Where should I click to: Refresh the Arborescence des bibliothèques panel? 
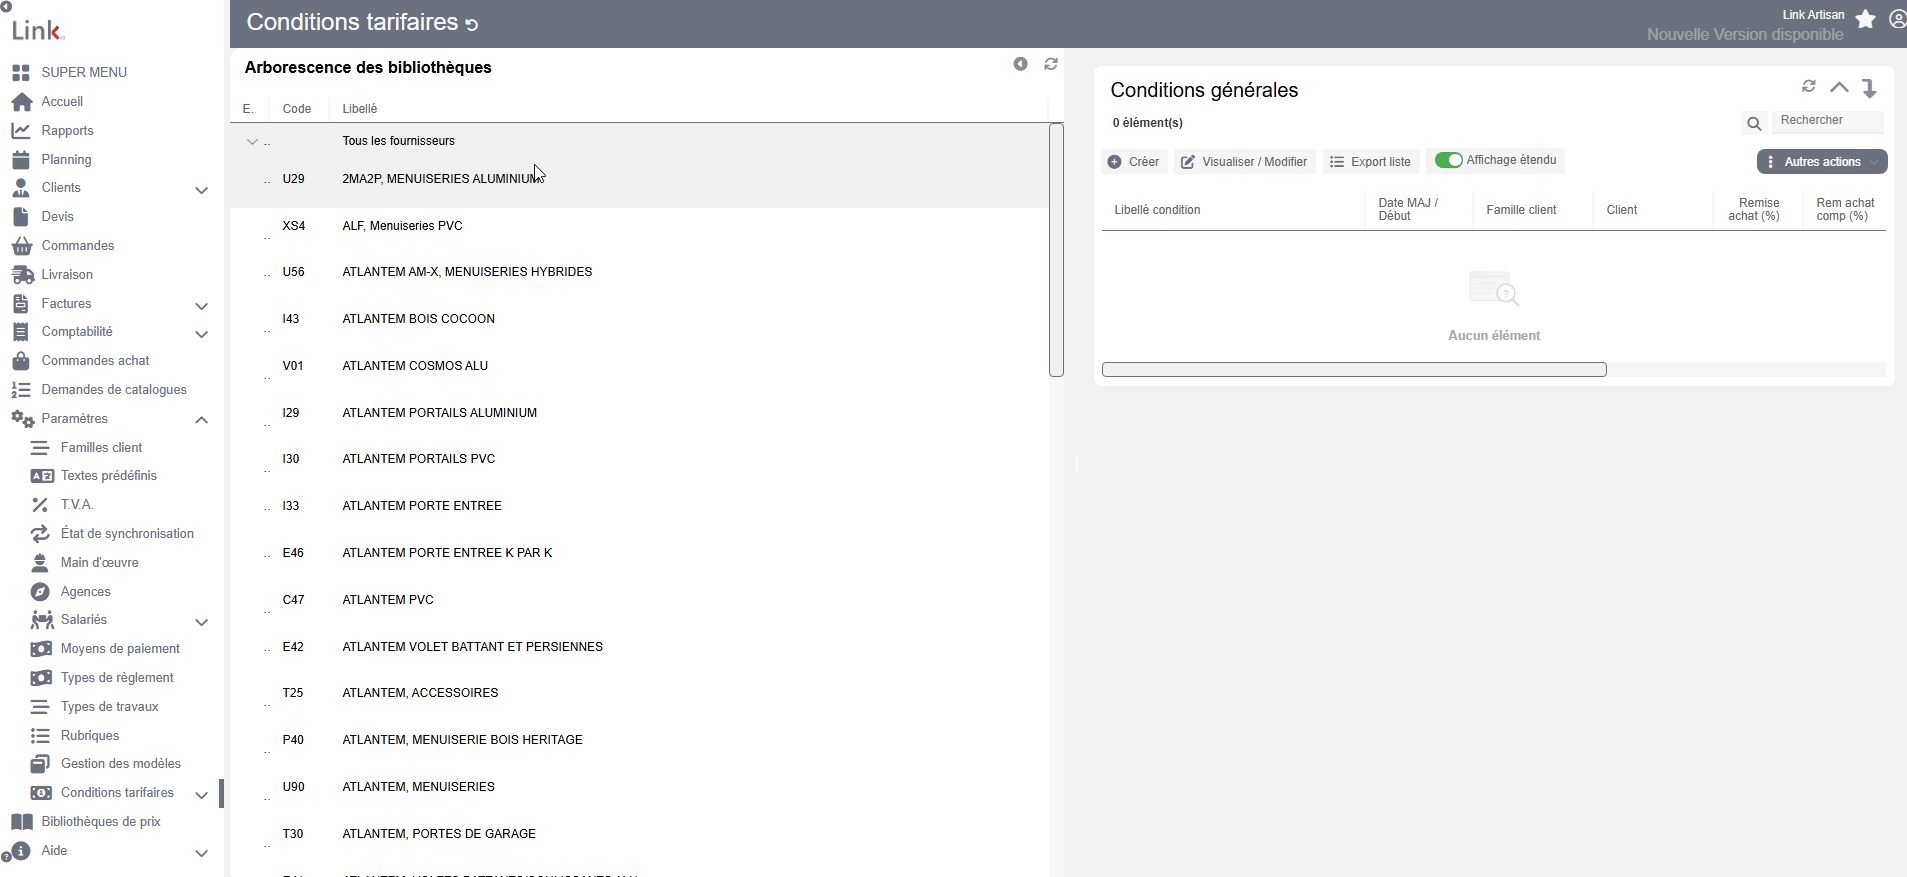[1051, 64]
